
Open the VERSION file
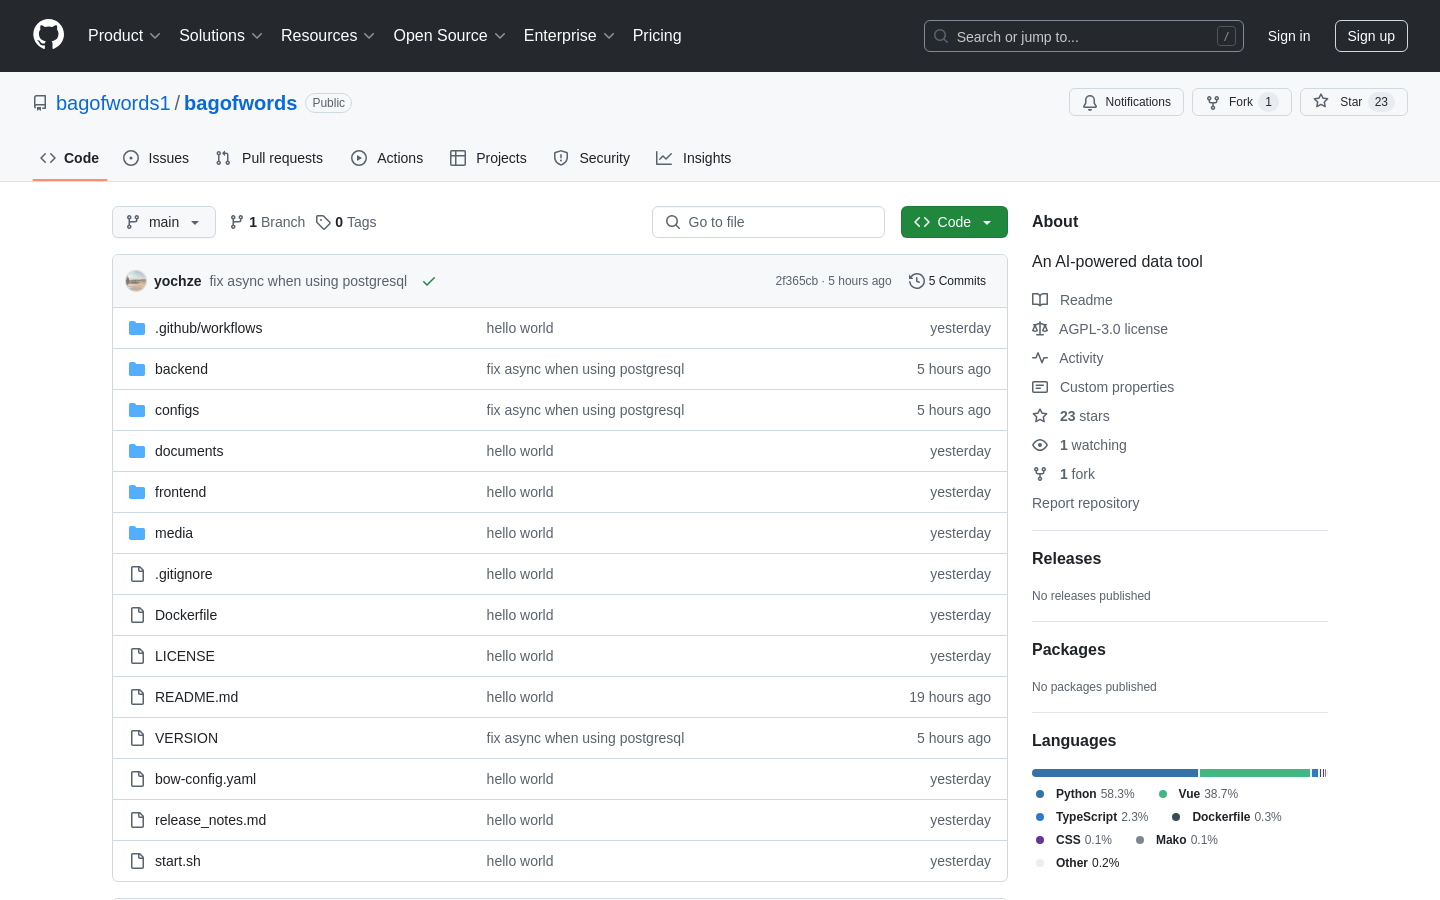pyautogui.click(x=186, y=738)
